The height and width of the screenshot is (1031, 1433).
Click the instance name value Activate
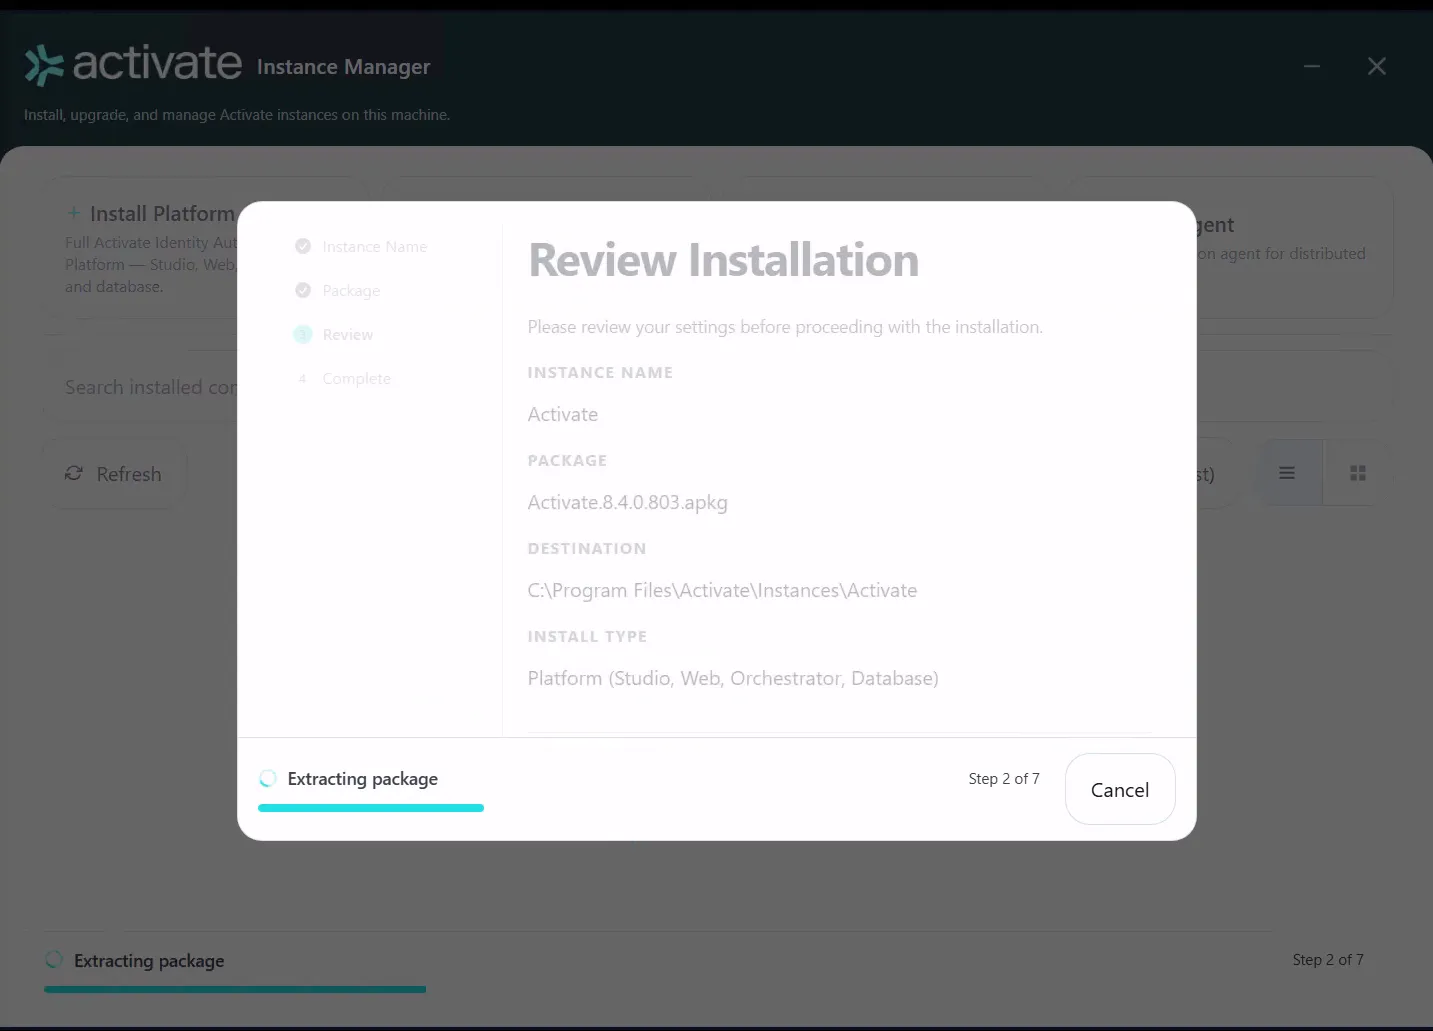(562, 414)
